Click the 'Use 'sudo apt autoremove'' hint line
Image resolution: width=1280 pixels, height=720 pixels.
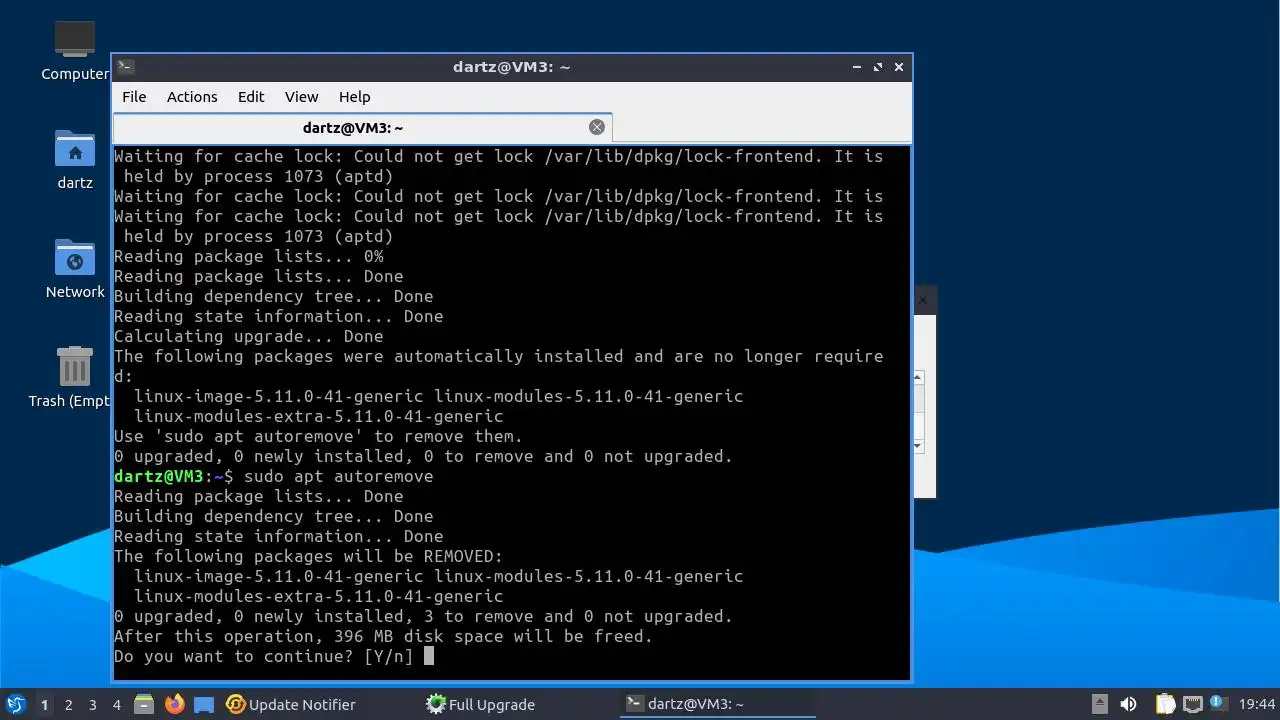click(318, 436)
